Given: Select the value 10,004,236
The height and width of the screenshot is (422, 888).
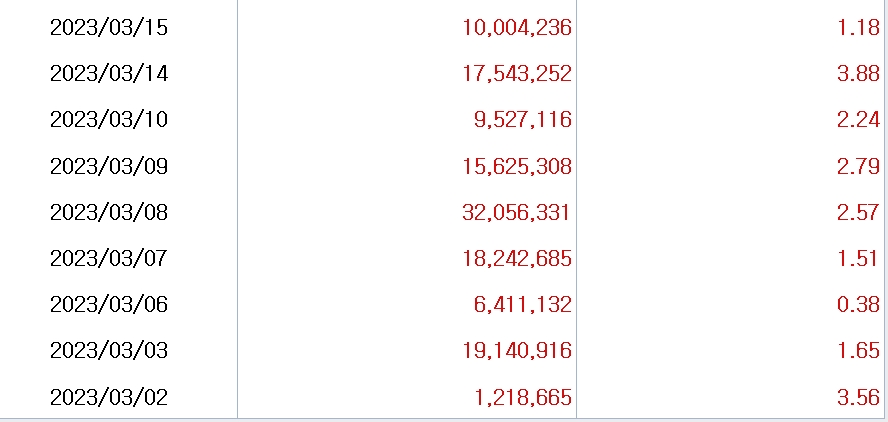Looking at the screenshot, I should click(517, 27).
